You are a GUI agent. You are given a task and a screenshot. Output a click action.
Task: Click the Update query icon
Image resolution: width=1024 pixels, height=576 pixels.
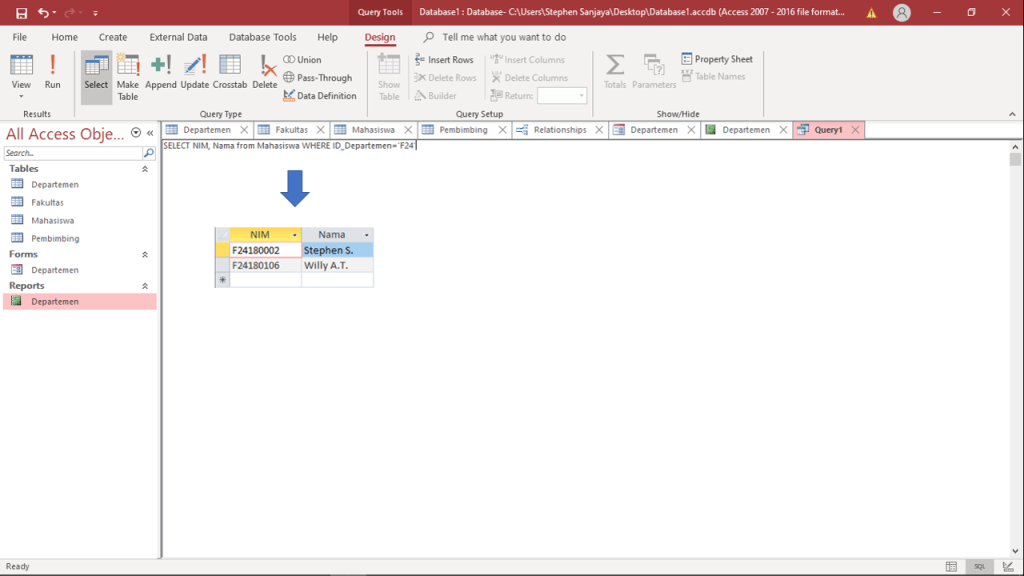(x=194, y=71)
